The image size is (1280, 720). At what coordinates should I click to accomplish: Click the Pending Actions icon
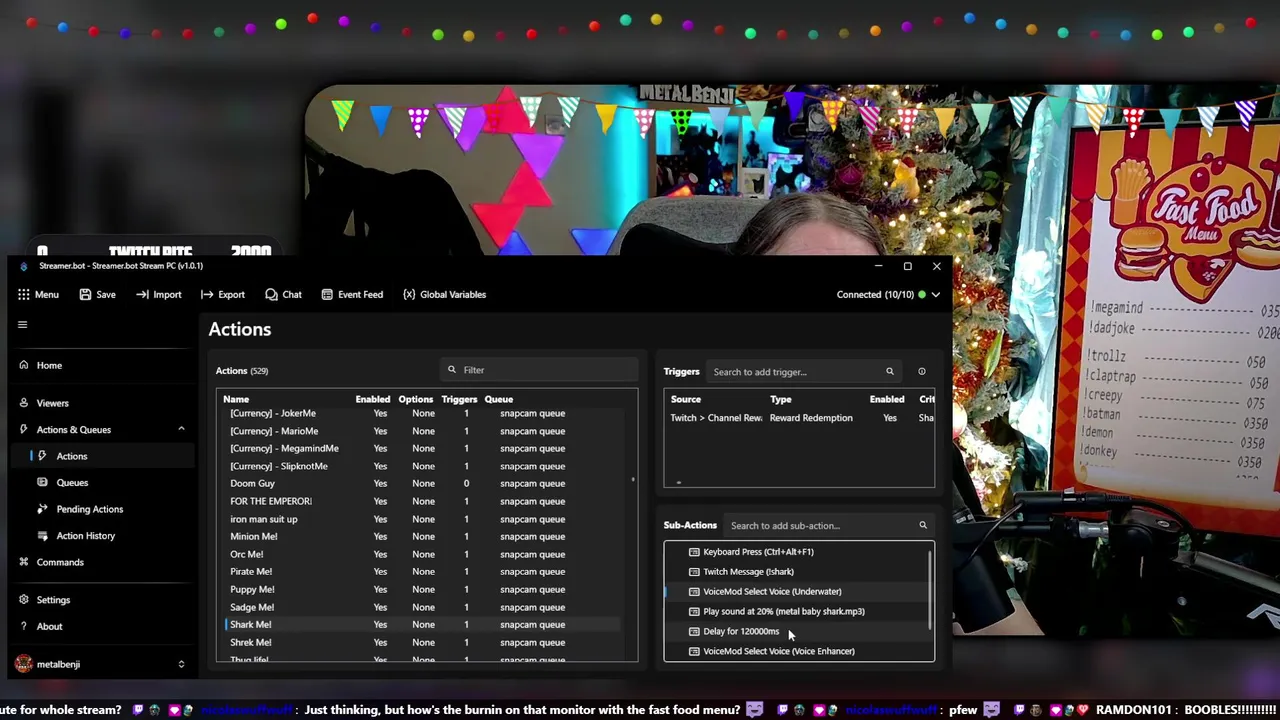pos(42,509)
